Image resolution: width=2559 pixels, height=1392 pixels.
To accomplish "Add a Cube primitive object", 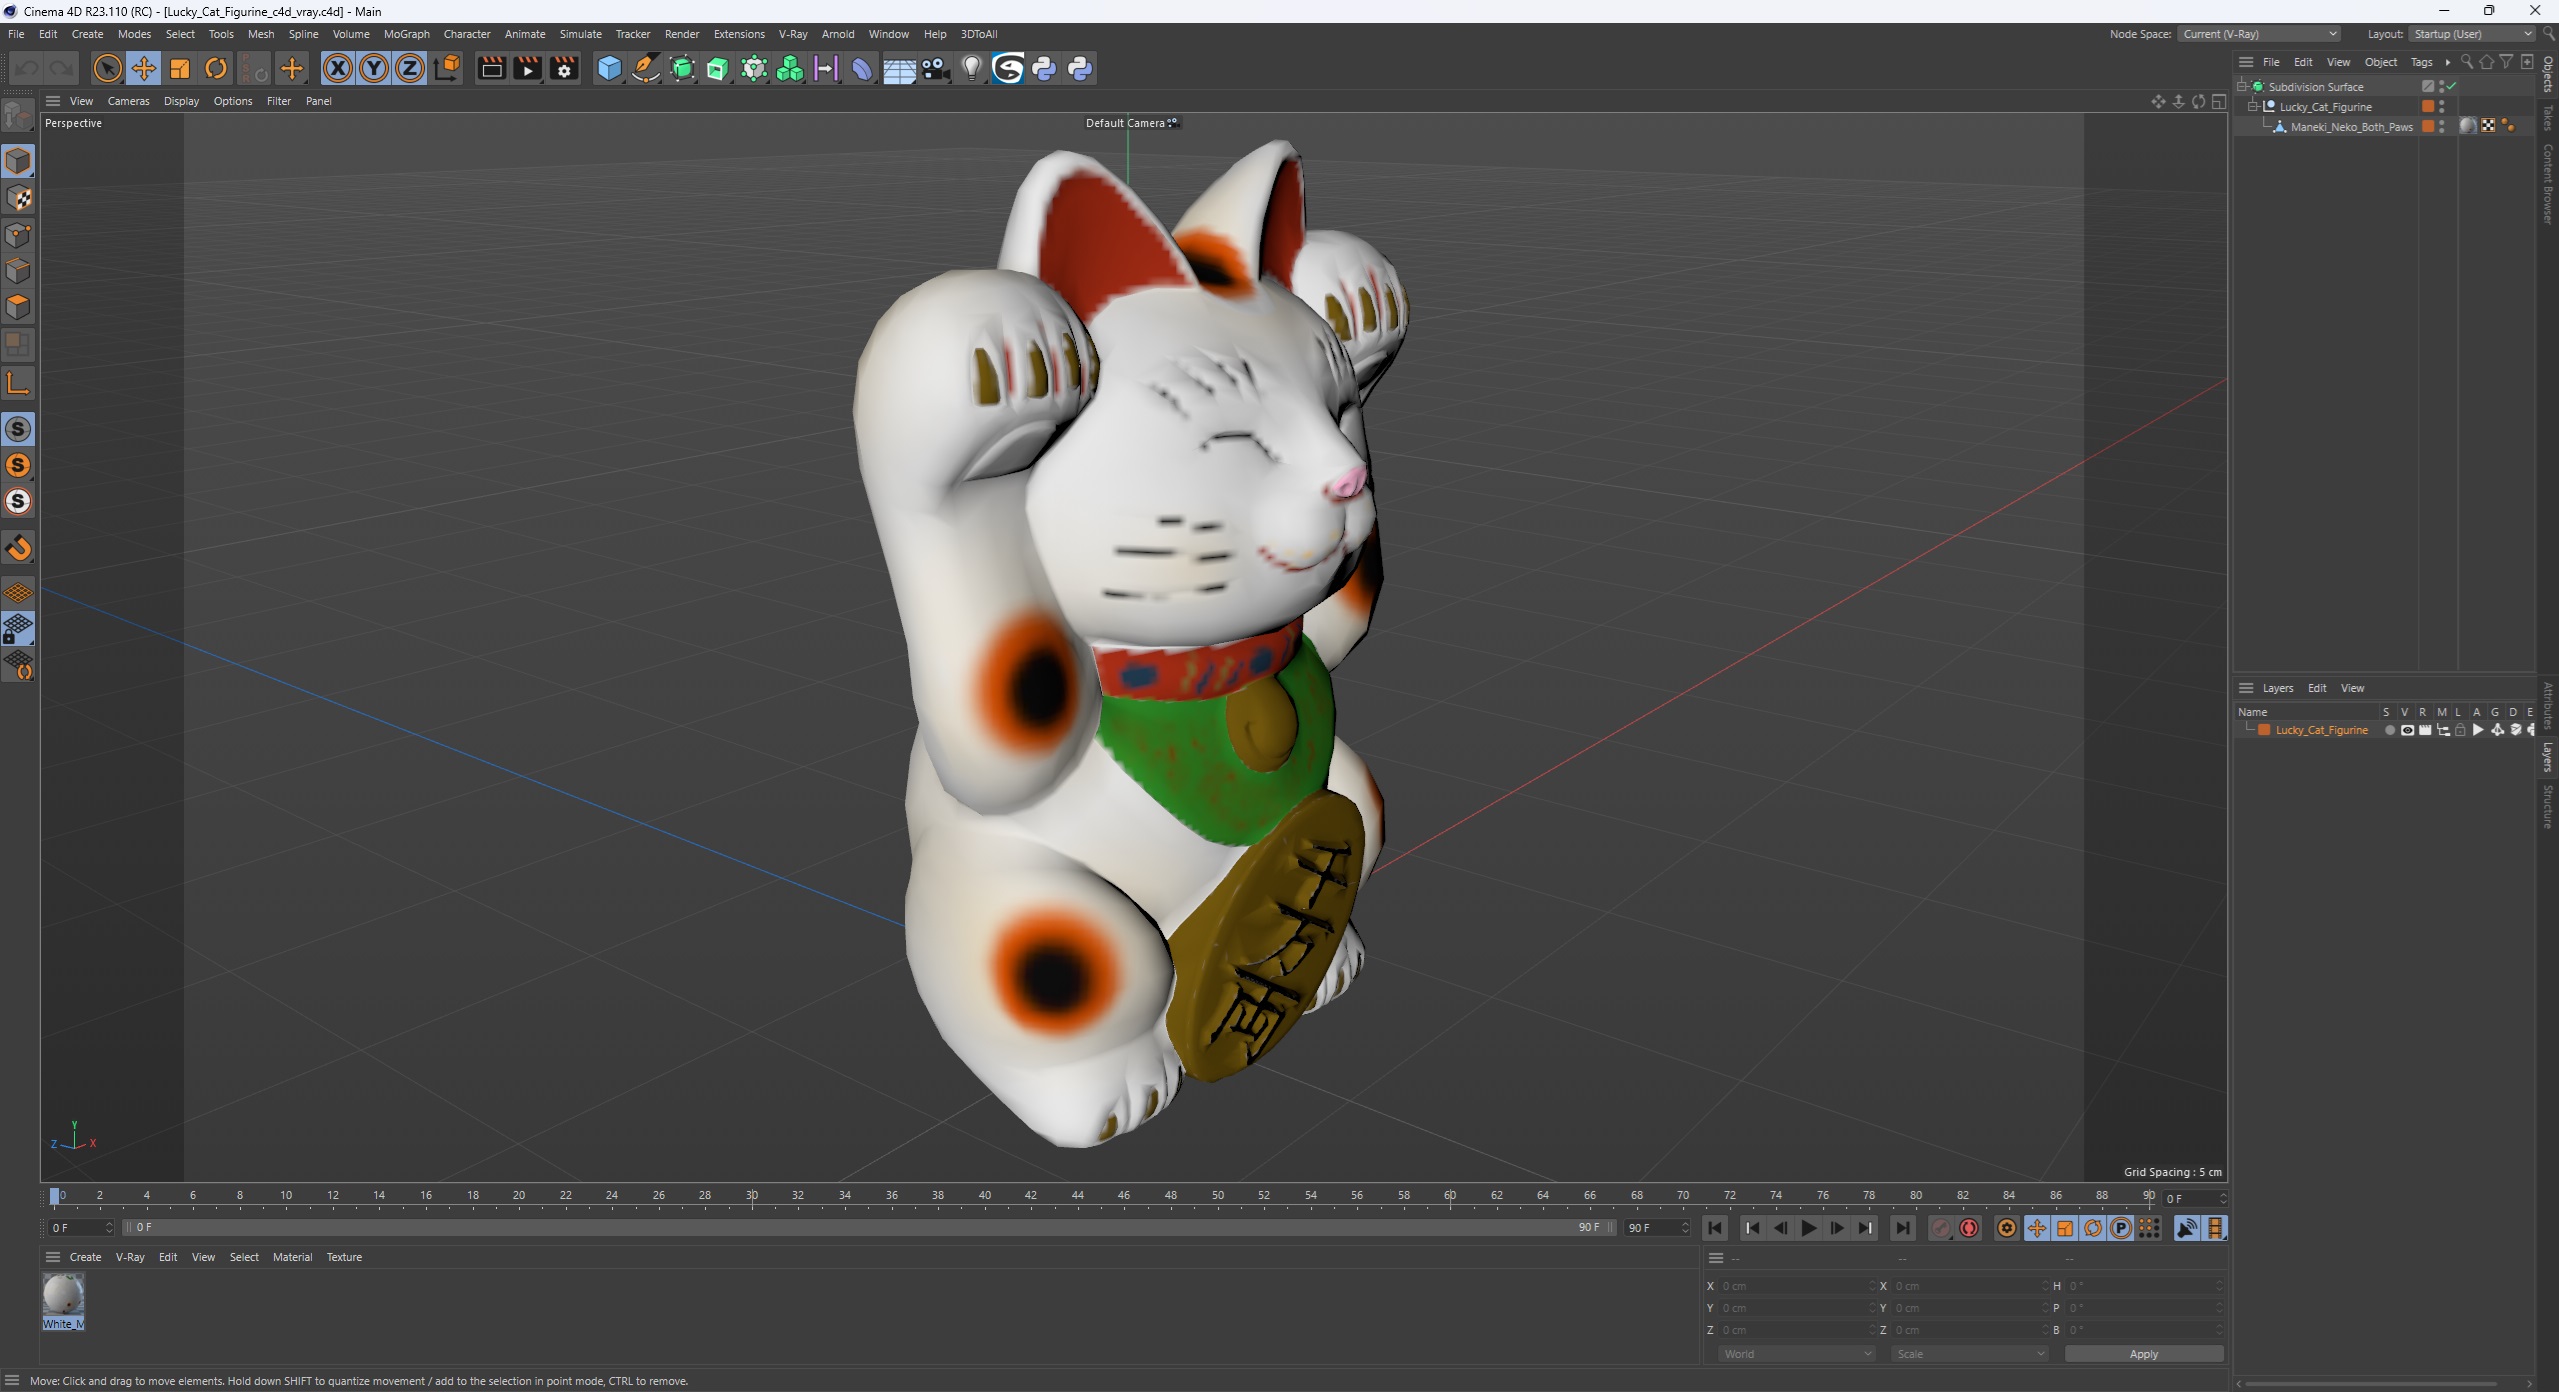I will [x=609, y=68].
